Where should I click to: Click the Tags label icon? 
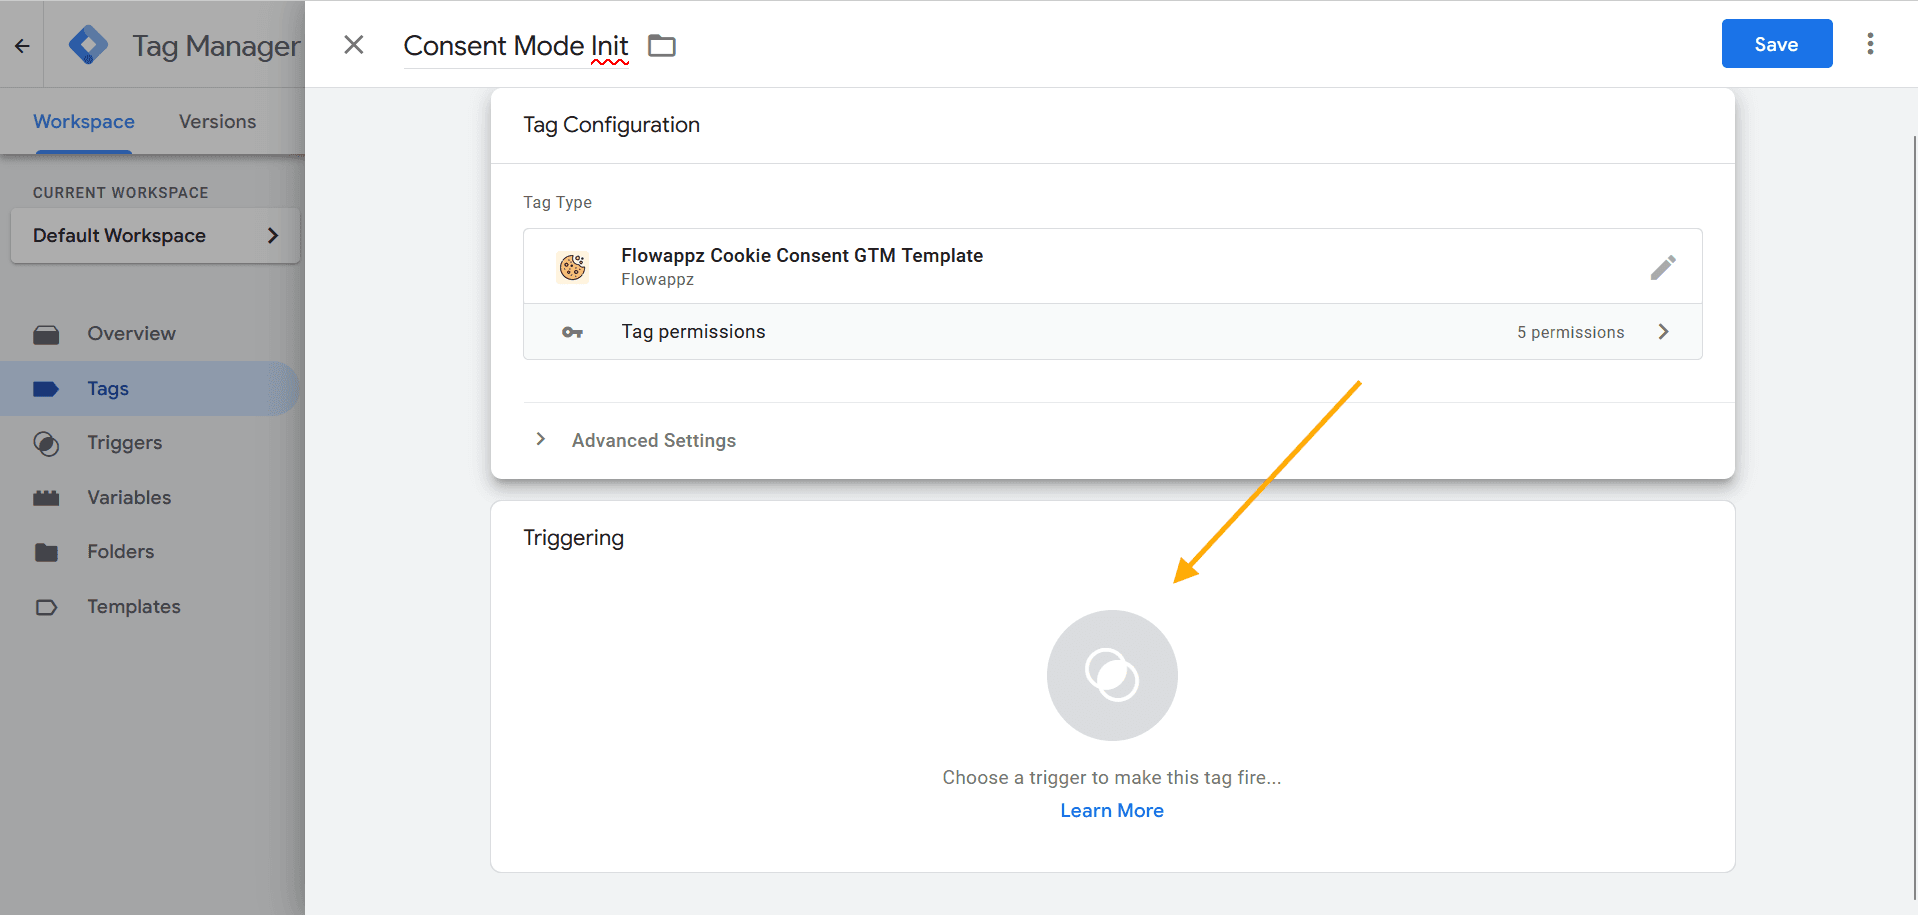click(46, 389)
